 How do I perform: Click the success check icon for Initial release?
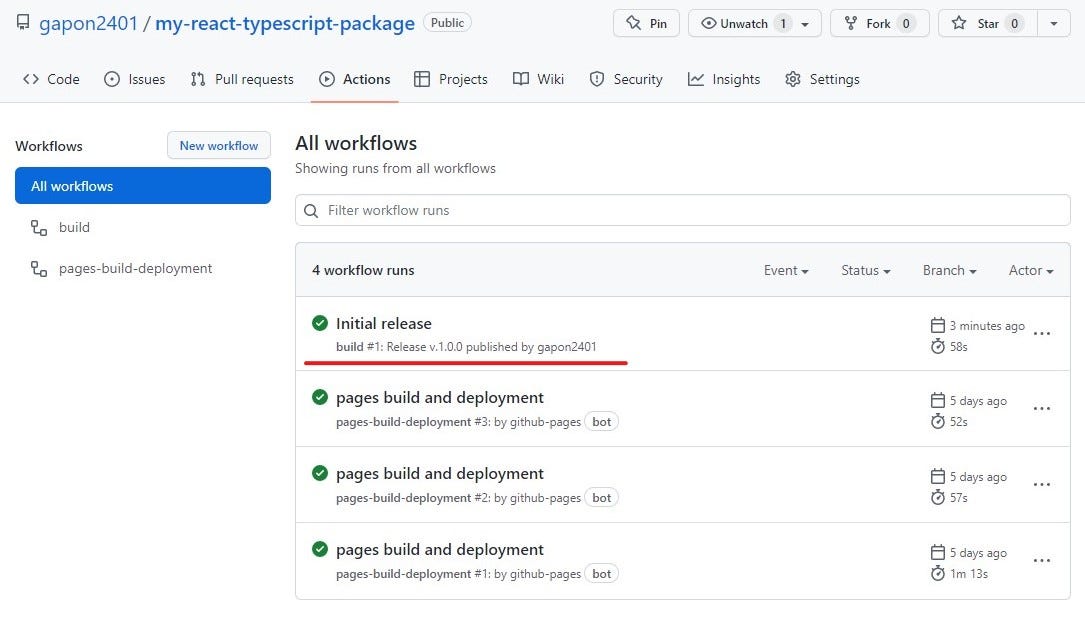(320, 322)
